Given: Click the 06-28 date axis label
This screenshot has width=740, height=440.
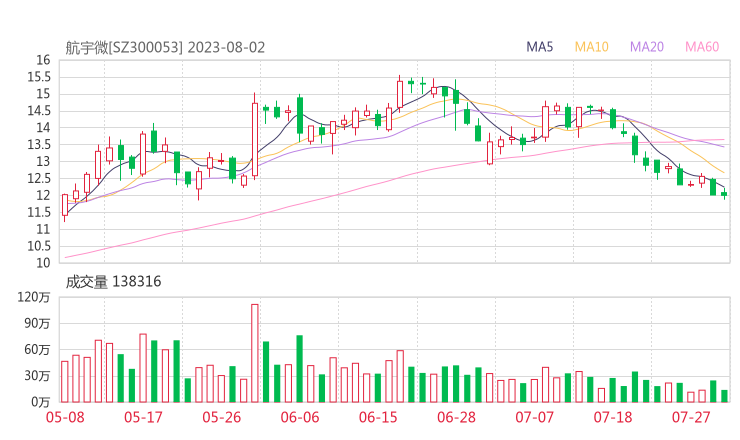Looking at the screenshot, I should pyautogui.click(x=456, y=417).
